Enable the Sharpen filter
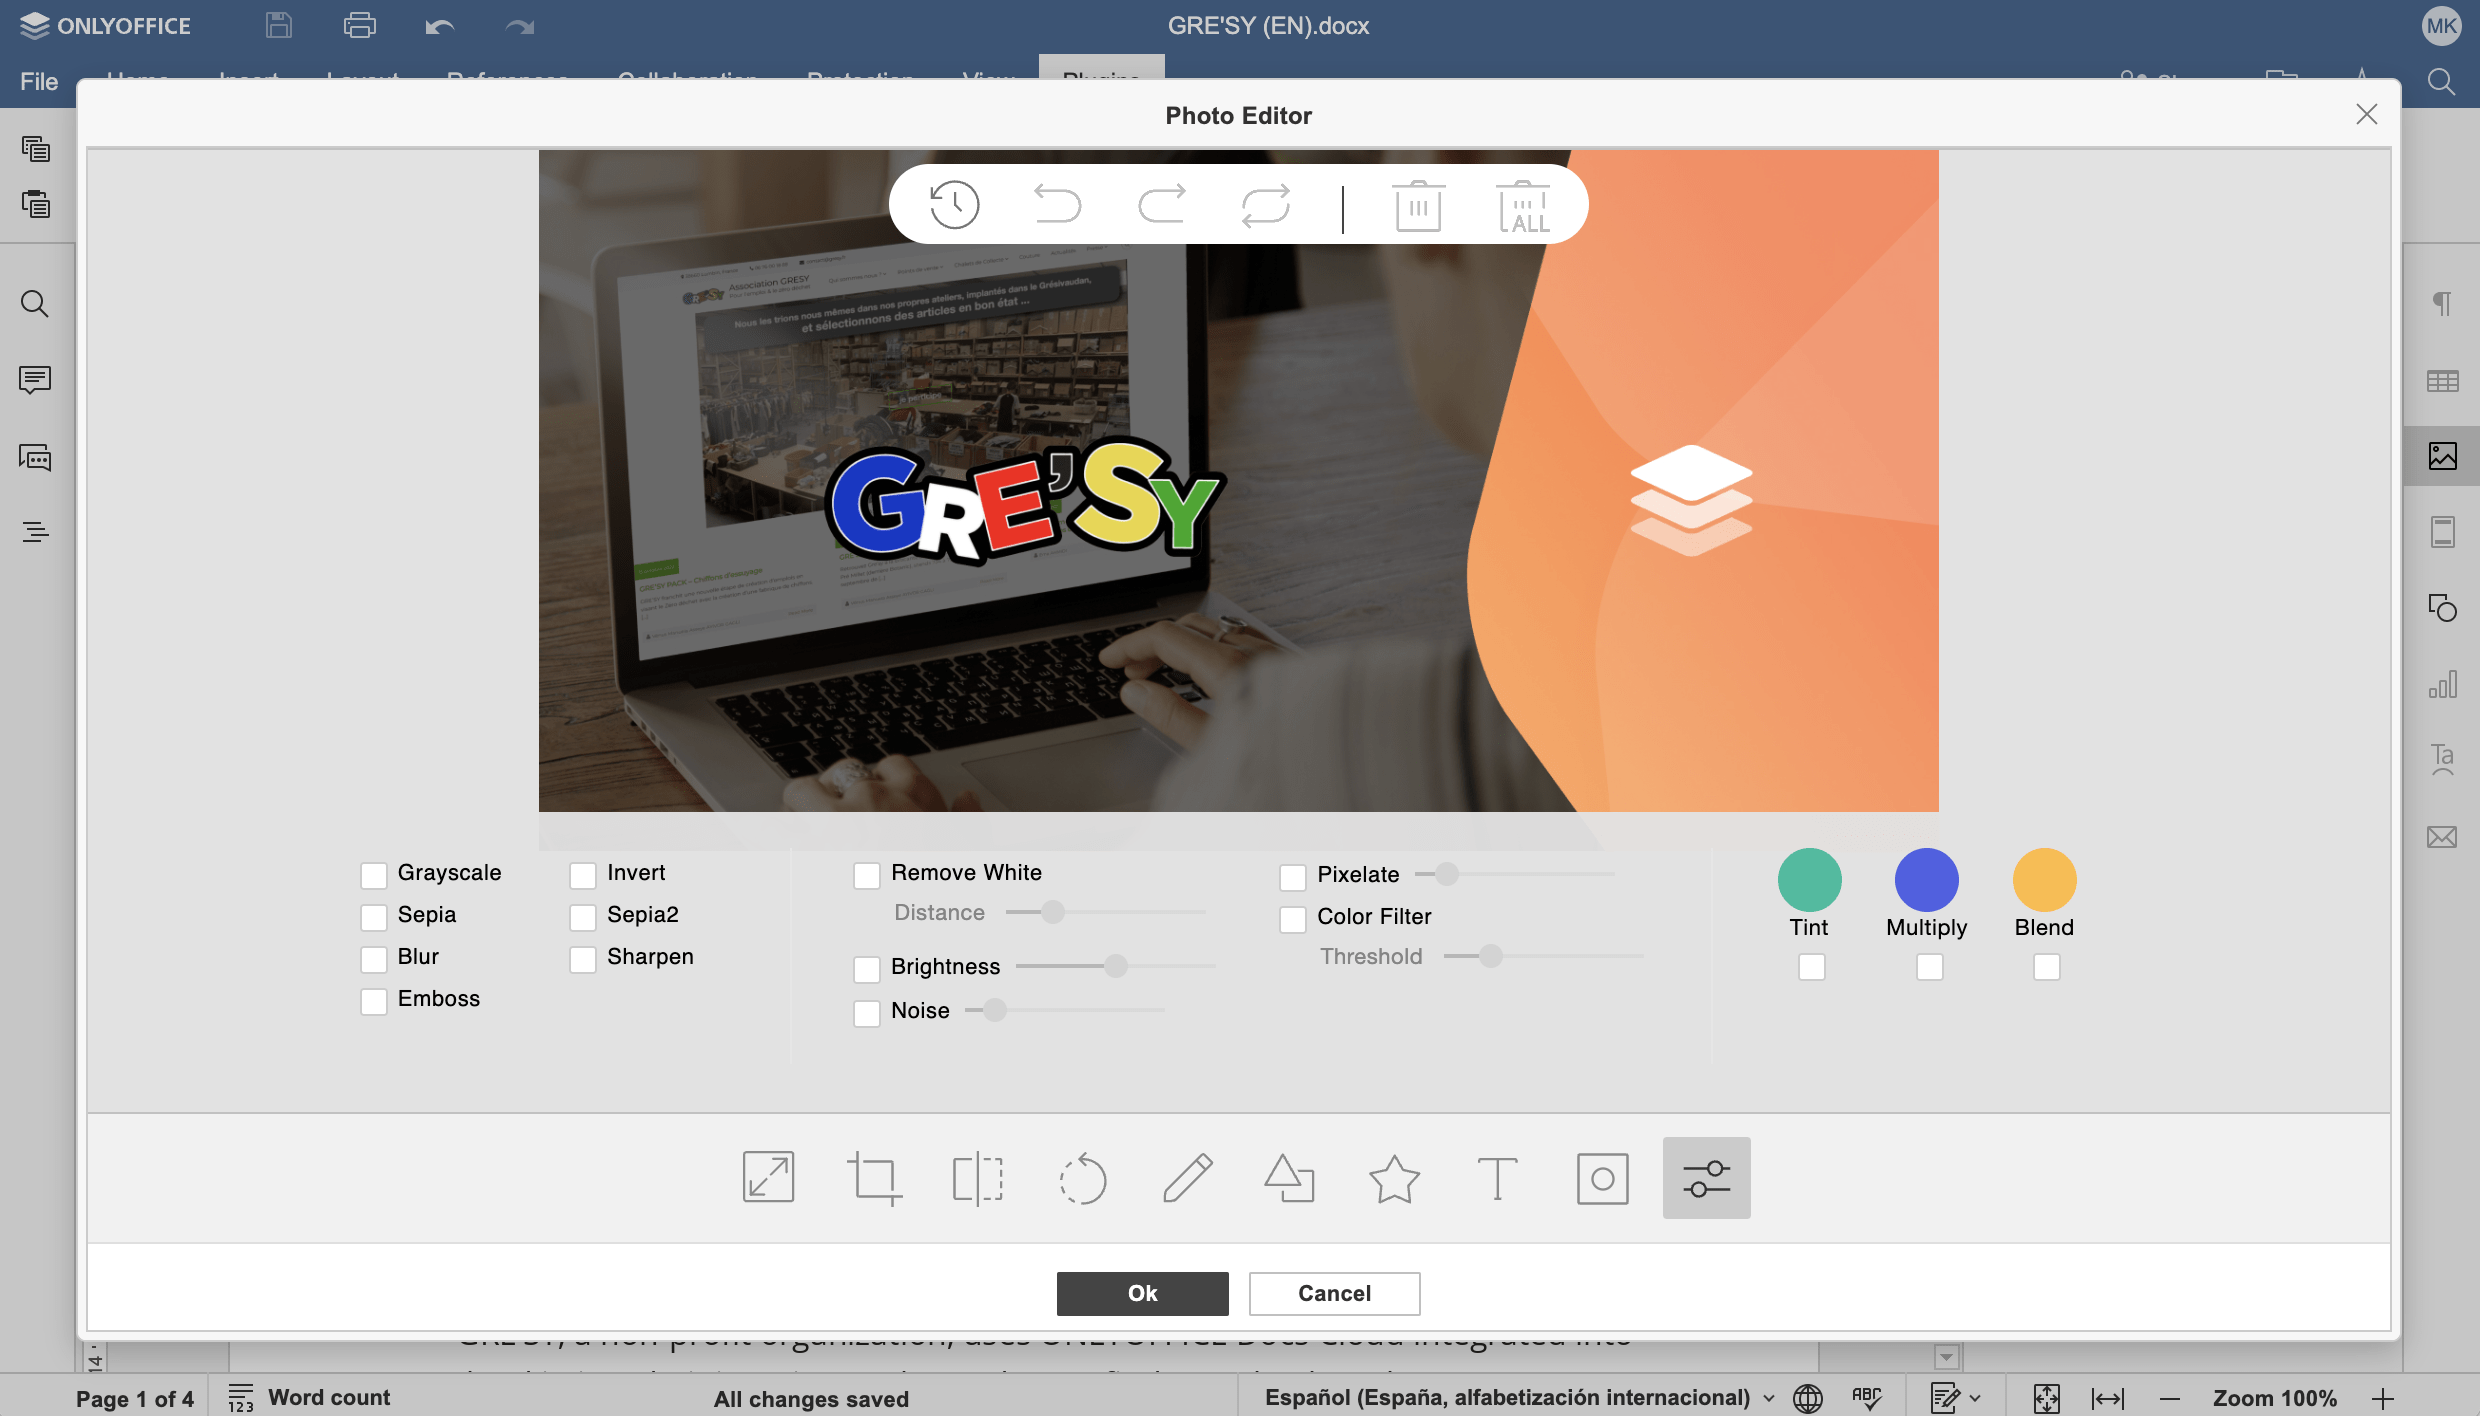The height and width of the screenshot is (1416, 2480). coord(583,959)
